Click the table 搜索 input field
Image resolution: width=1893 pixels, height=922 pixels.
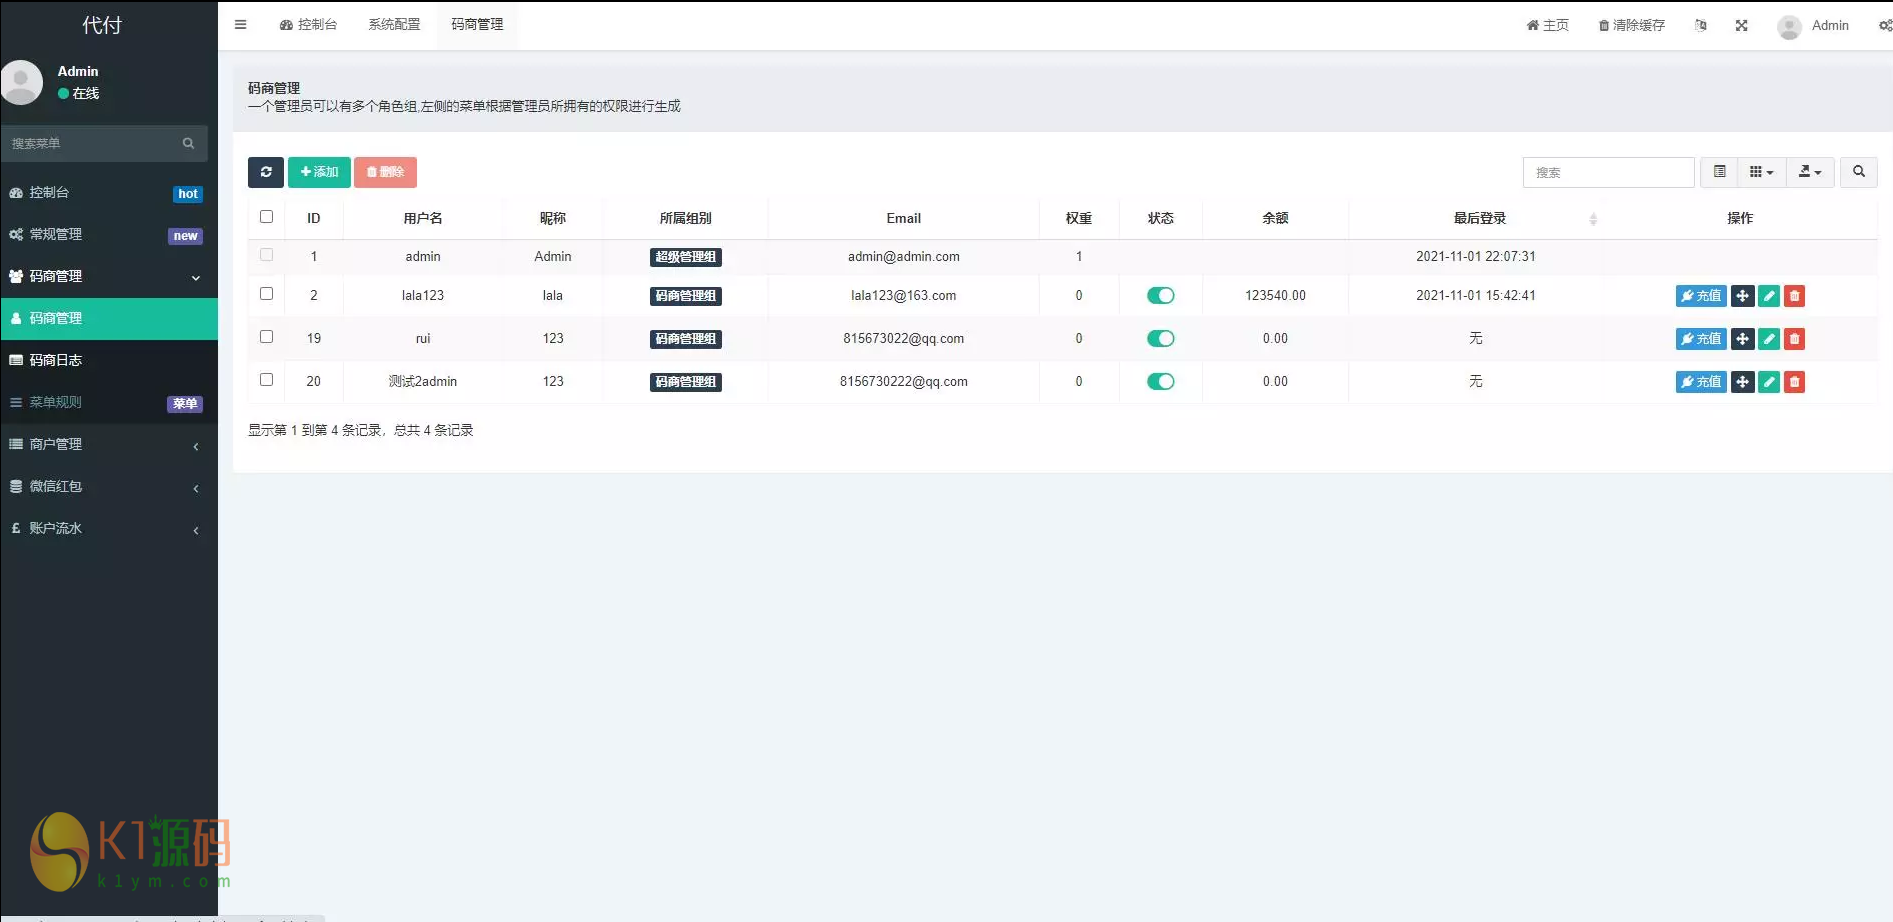pyautogui.click(x=1608, y=172)
